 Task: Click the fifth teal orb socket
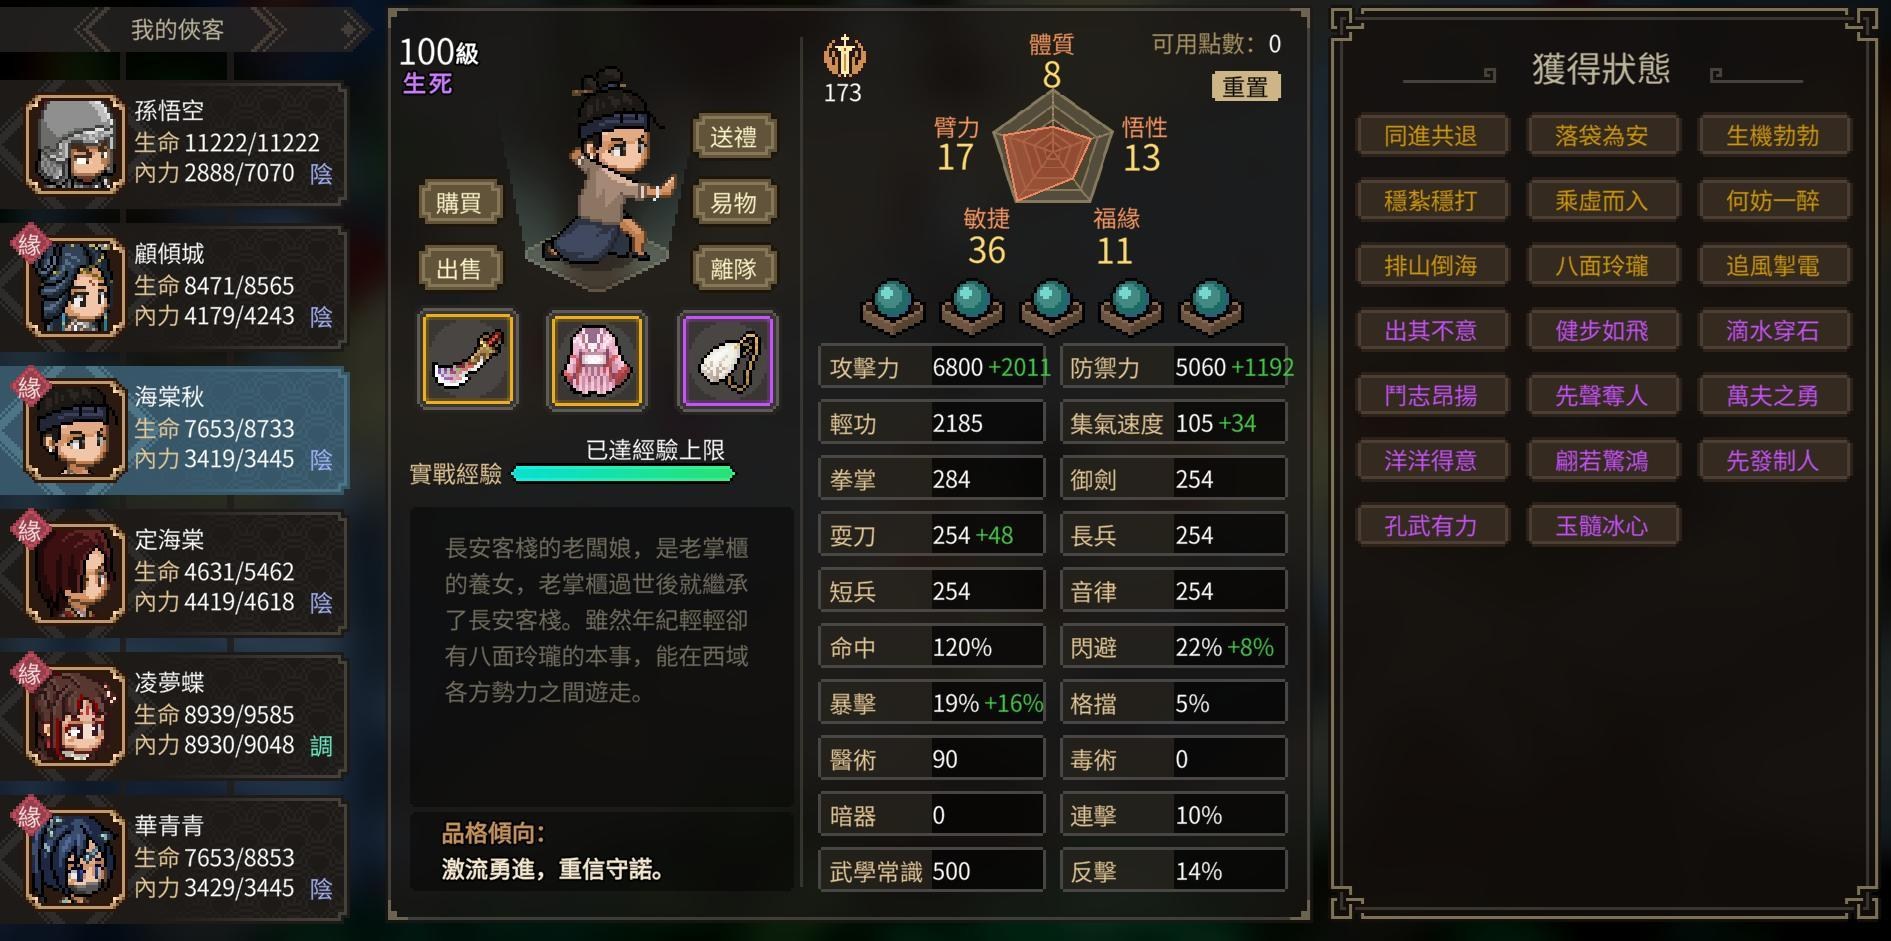[1210, 307]
